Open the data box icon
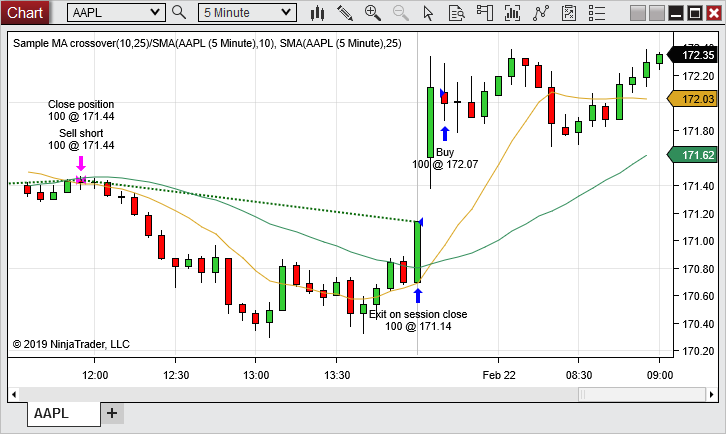The width and height of the screenshot is (726, 434). pos(457,13)
